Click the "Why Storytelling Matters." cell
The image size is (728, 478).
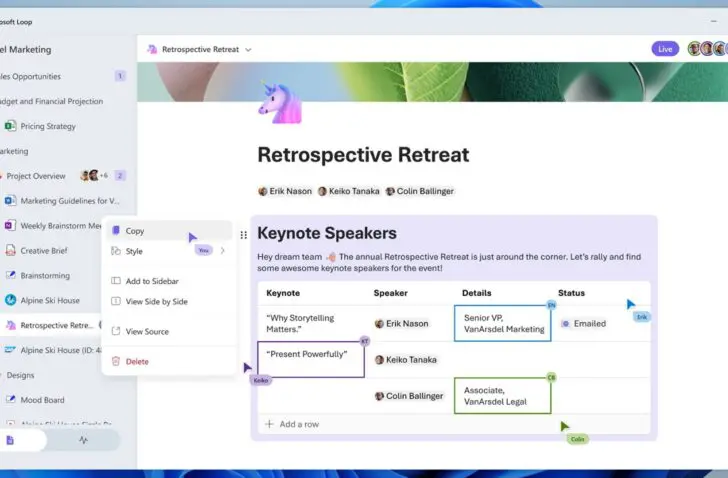click(311, 323)
